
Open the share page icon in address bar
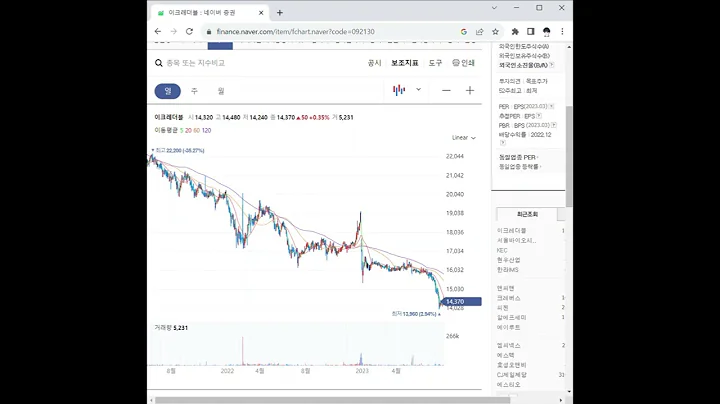click(x=480, y=32)
